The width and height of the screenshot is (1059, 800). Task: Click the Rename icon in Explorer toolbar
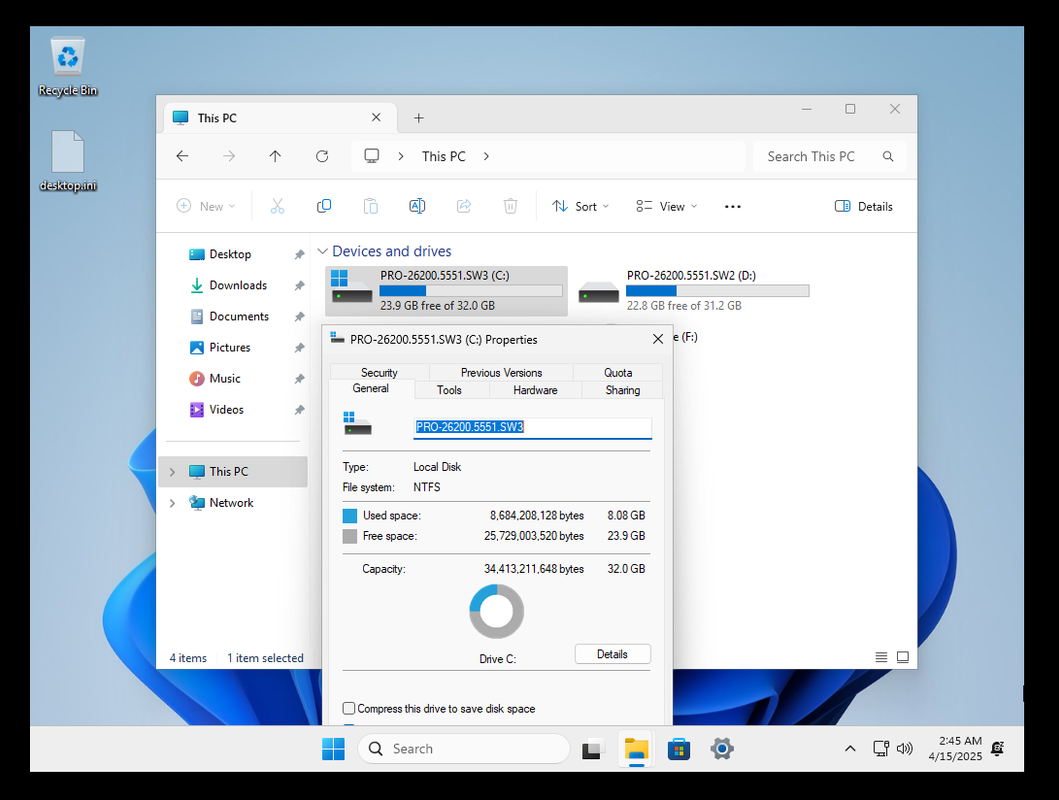417,206
